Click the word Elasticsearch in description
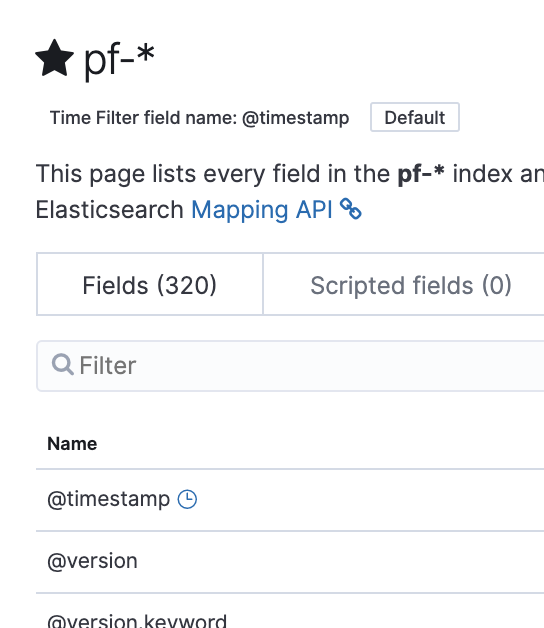This screenshot has width=544, height=628. click(x=109, y=210)
